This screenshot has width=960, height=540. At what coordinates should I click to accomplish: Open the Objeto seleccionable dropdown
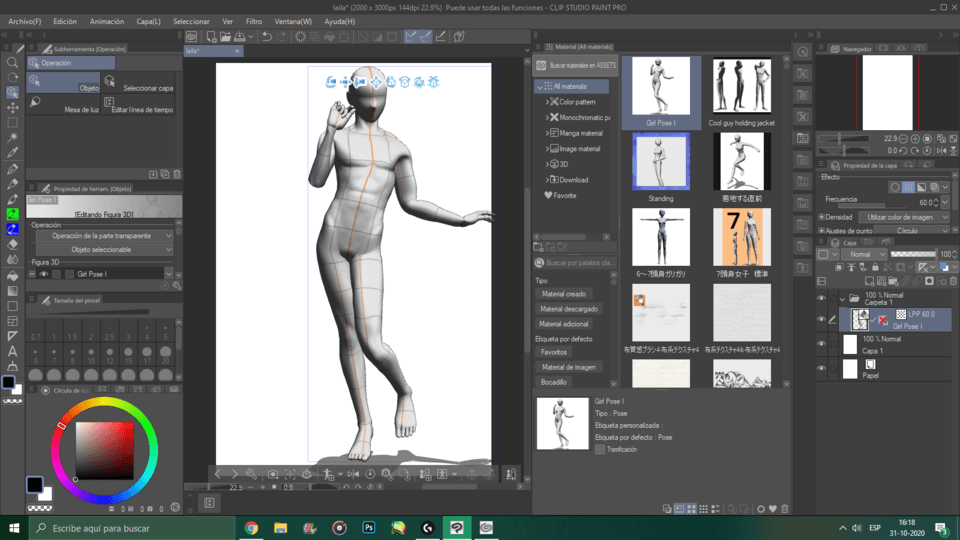[103, 249]
